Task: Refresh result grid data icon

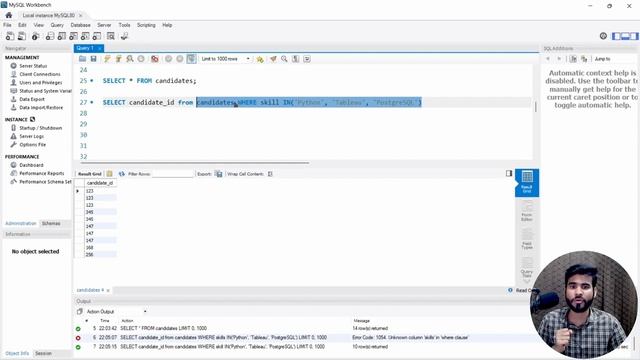Action: [122, 174]
